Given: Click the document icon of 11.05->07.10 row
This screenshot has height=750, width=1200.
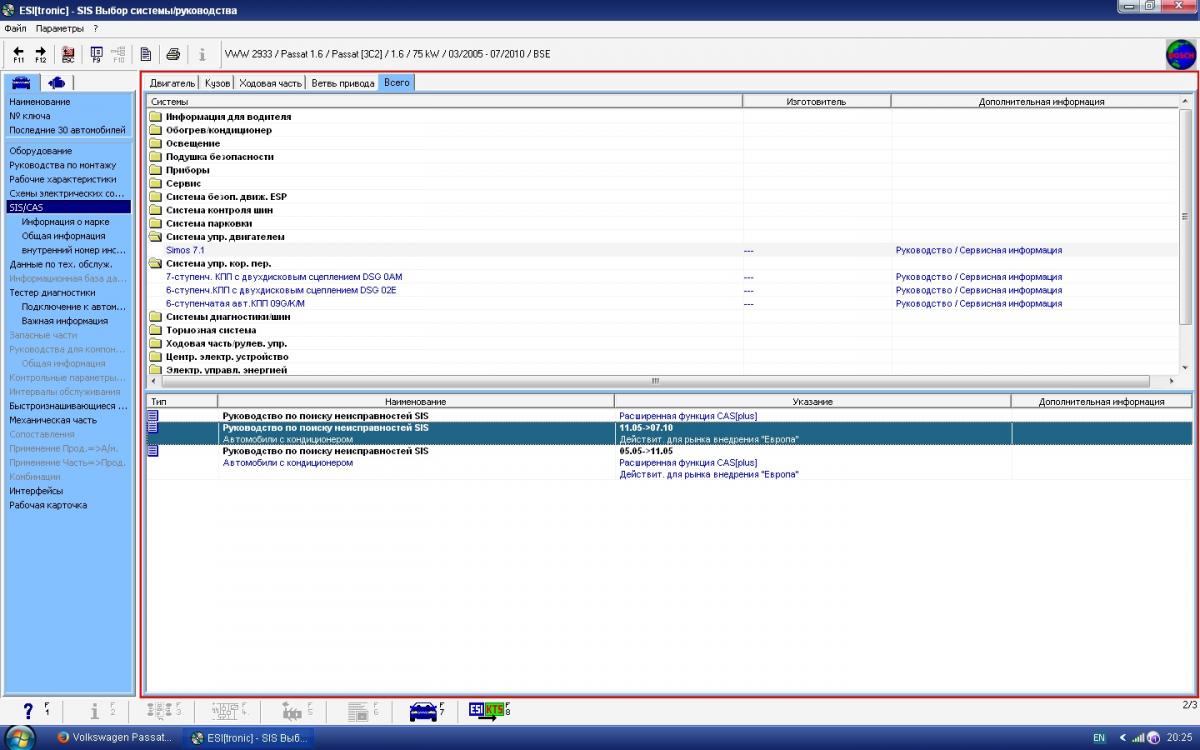Looking at the screenshot, I should point(153,427).
